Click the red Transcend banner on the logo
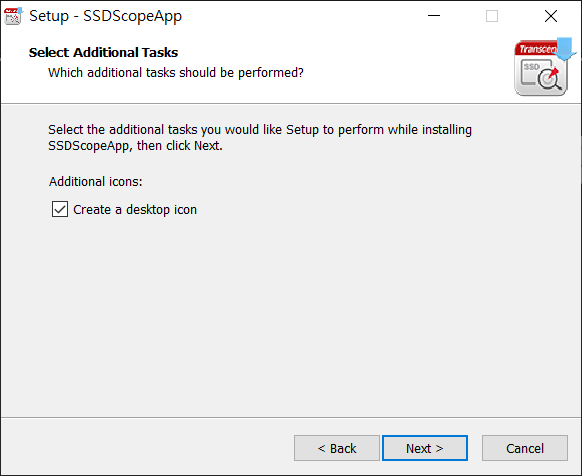Image resolution: width=582 pixels, height=476 pixels. point(536,49)
